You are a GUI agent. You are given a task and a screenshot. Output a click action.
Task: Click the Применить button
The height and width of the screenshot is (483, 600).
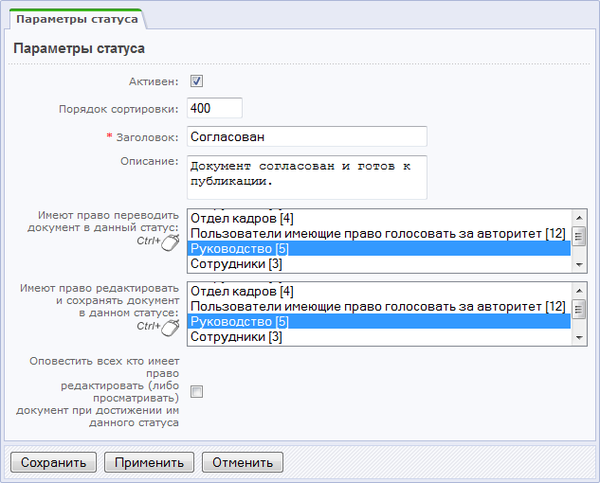click(149, 462)
